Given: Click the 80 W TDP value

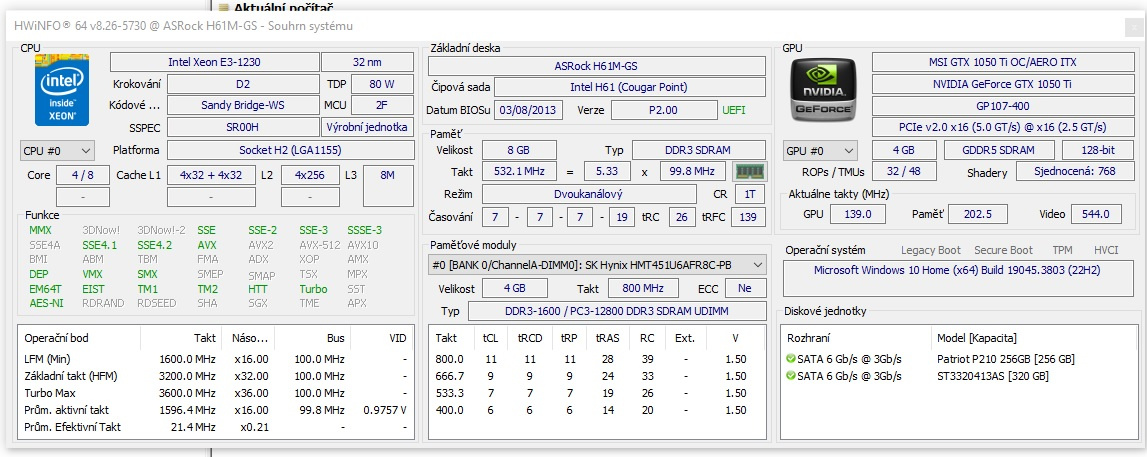Looking at the screenshot, I should pos(383,83).
